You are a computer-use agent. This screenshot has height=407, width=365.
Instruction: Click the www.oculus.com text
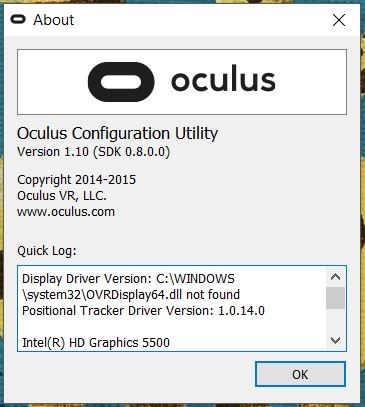(66, 212)
